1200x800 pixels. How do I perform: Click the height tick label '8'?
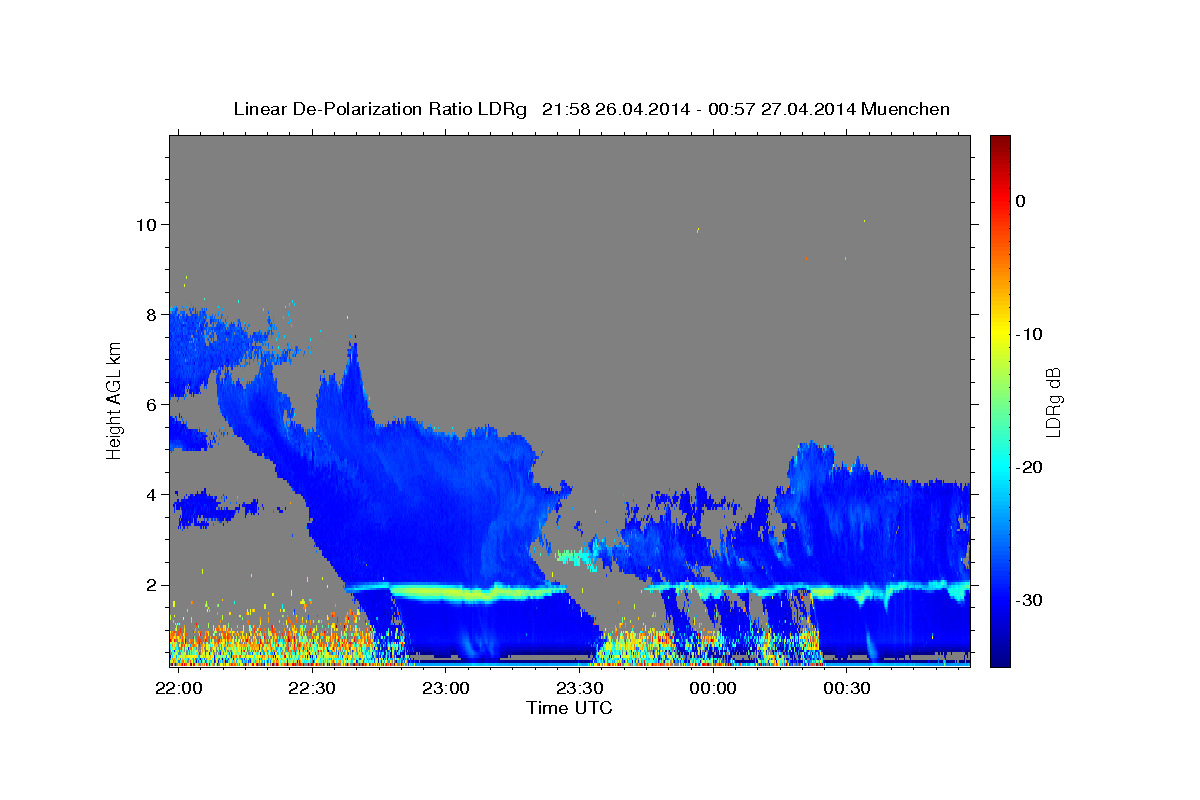[152, 314]
